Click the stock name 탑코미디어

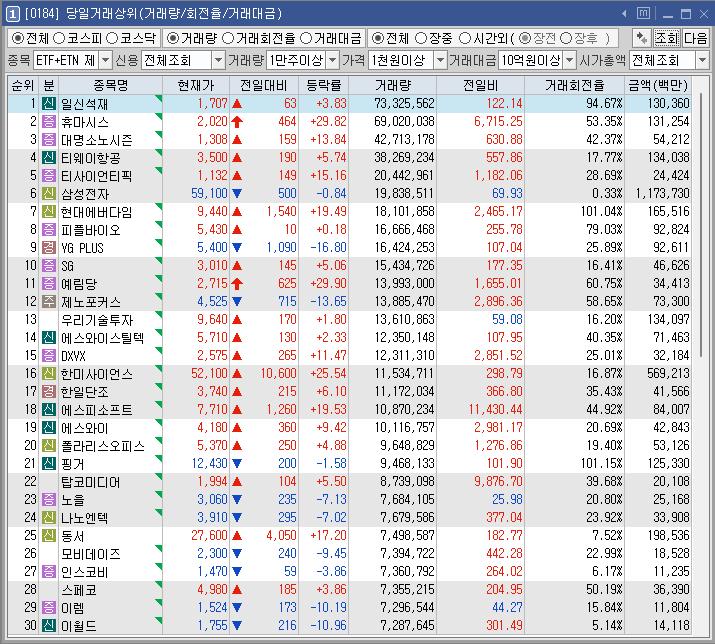tap(91, 482)
